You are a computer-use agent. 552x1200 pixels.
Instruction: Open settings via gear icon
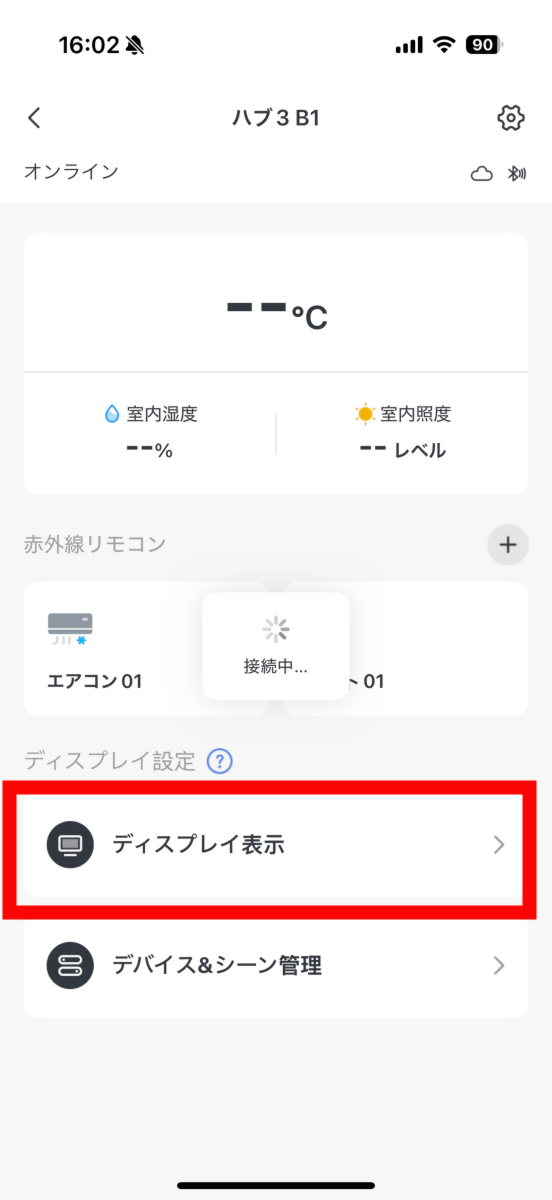pyautogui.click(x=510, y=118)
